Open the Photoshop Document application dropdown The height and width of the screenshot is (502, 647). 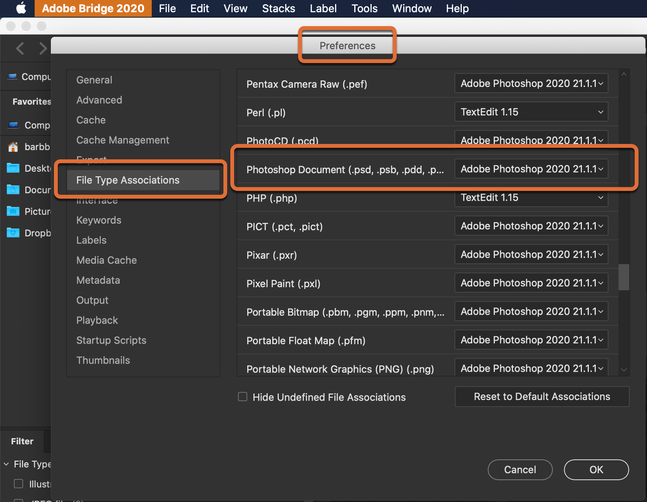tap(532, 170)
